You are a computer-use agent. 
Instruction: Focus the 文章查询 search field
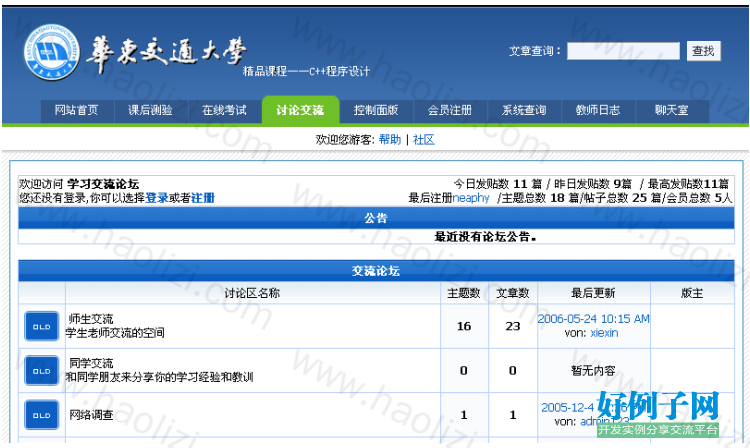(x=623, y=51)
